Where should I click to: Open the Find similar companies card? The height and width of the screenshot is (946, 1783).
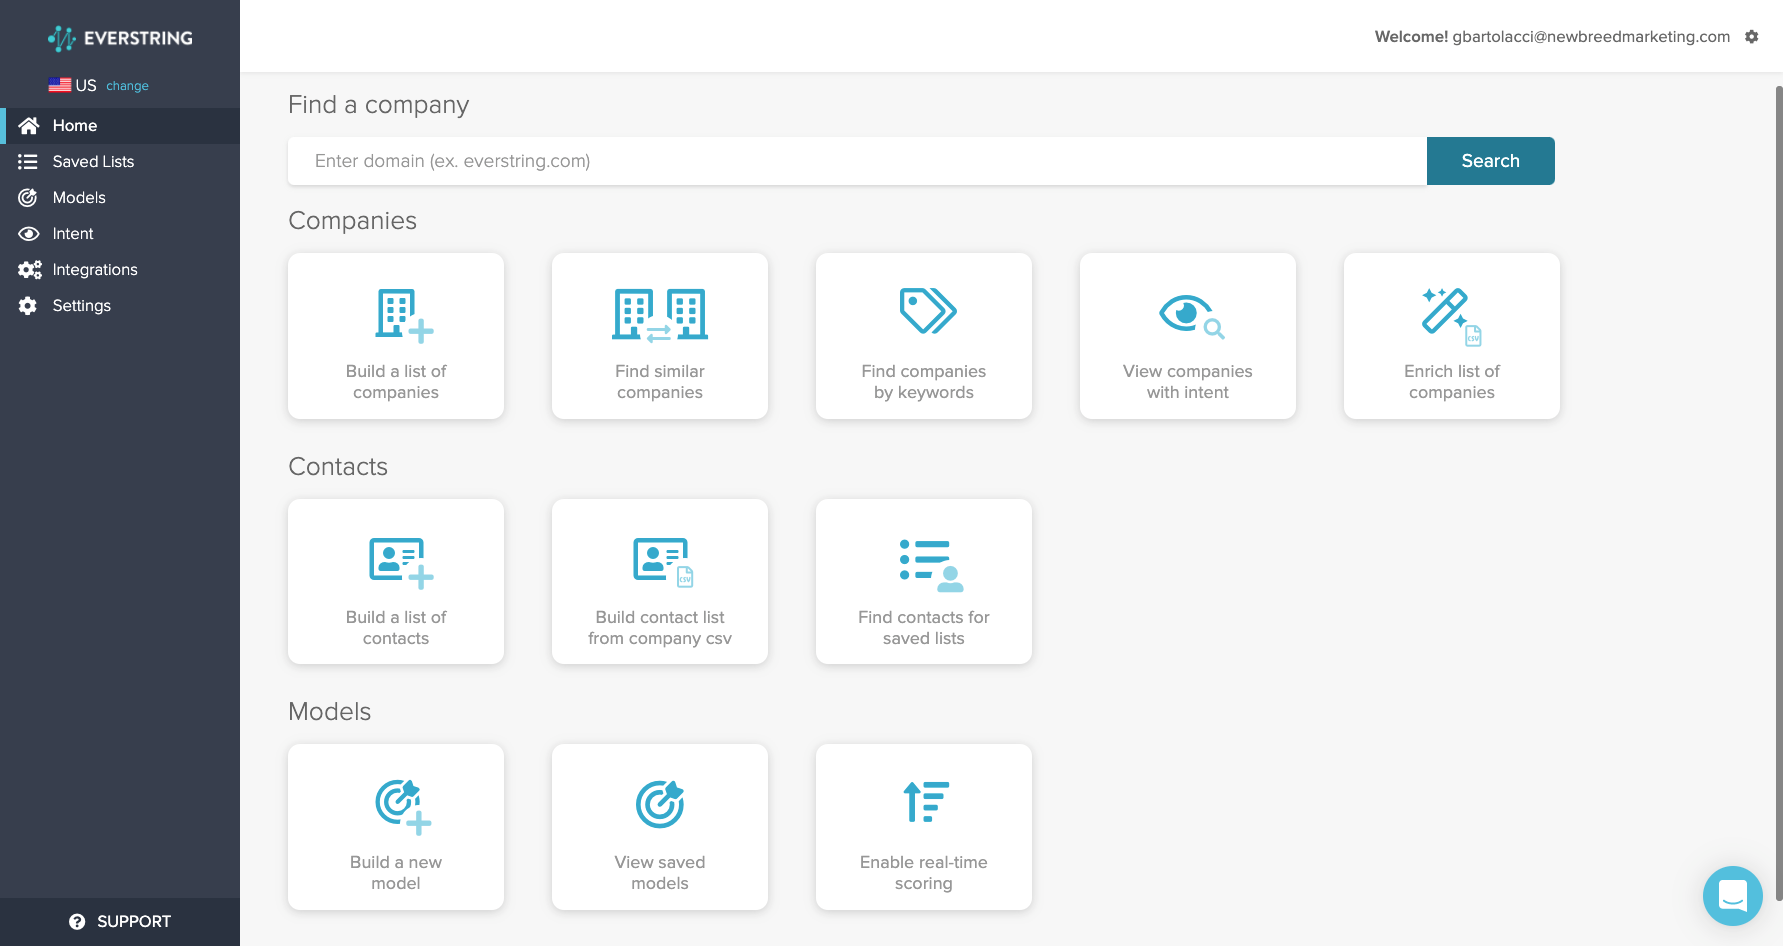[x=660, y=336]
